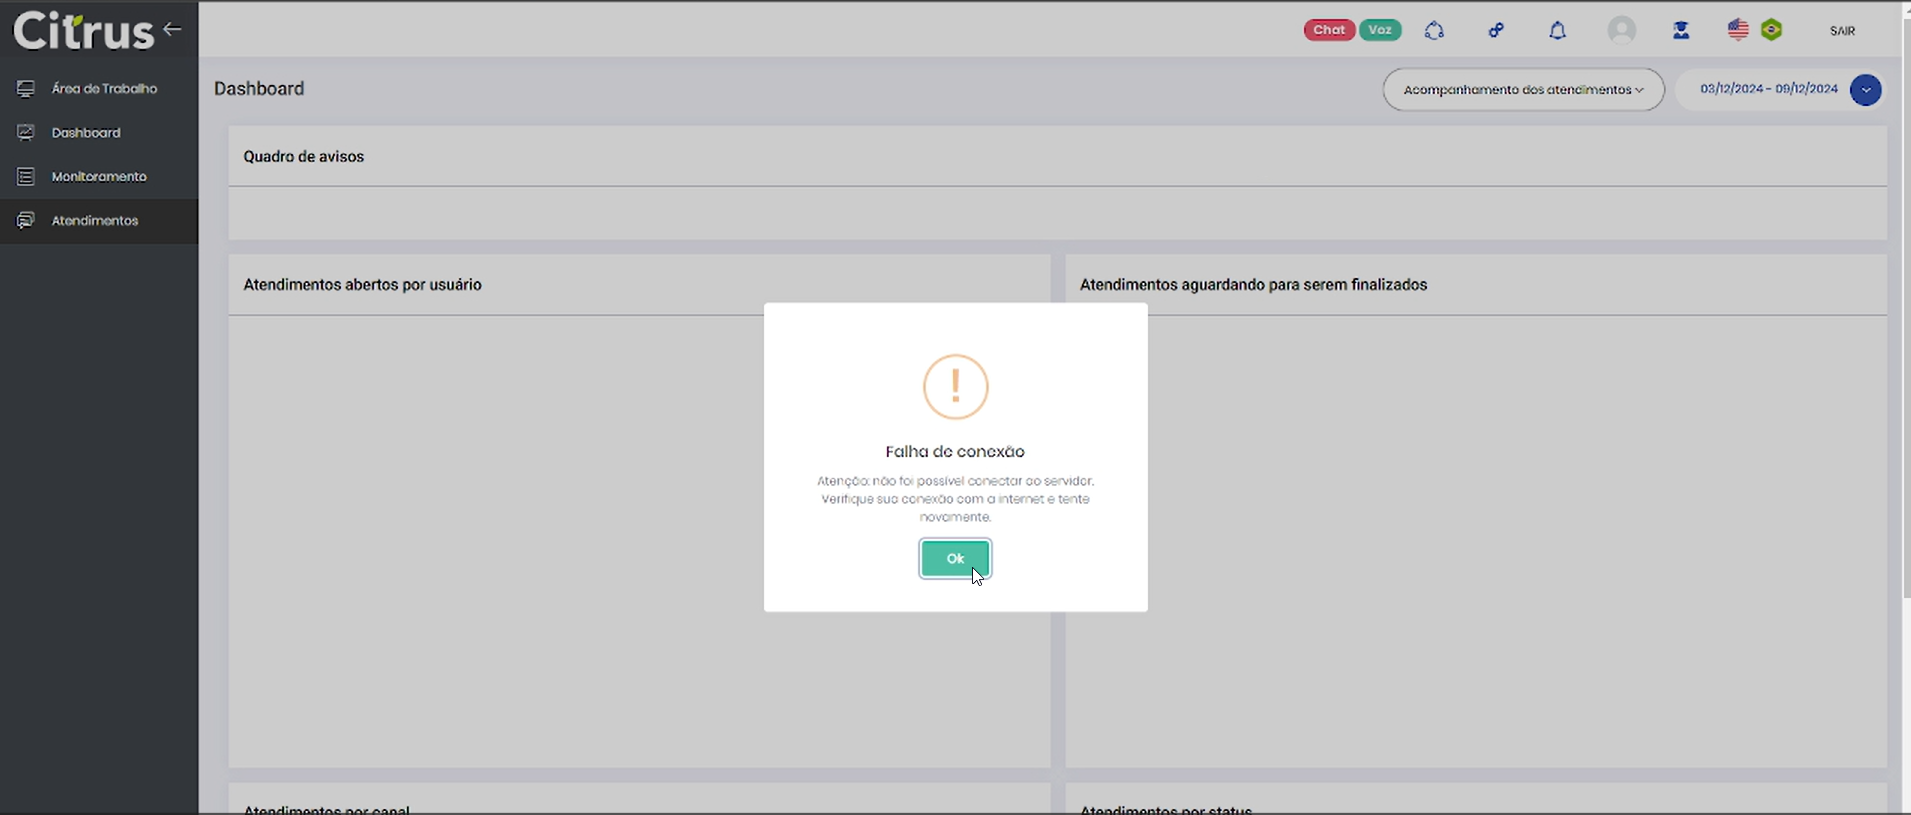Click SAIR to log out
This screenshot has width=1911, height=815.
(x=1842, y=31)
